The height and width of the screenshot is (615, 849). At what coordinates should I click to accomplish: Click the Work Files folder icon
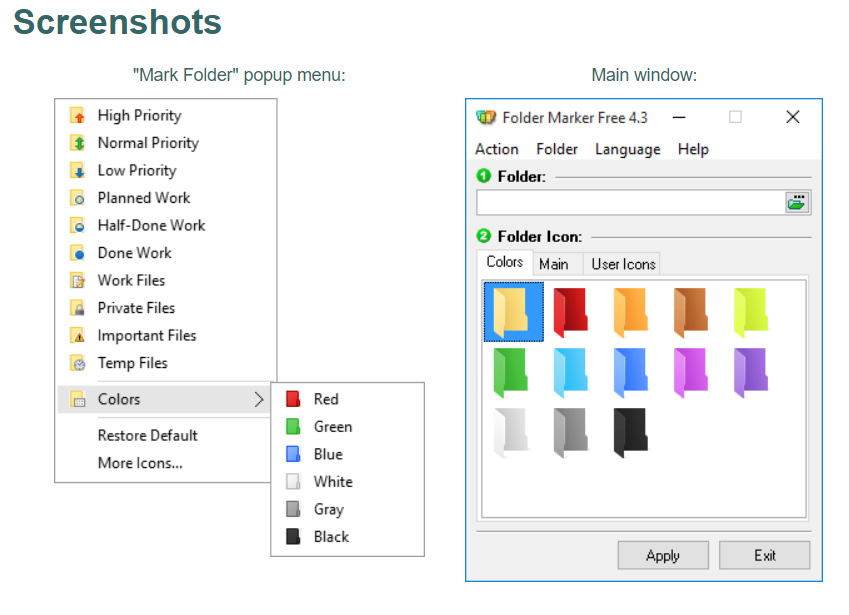coord(78,280)
